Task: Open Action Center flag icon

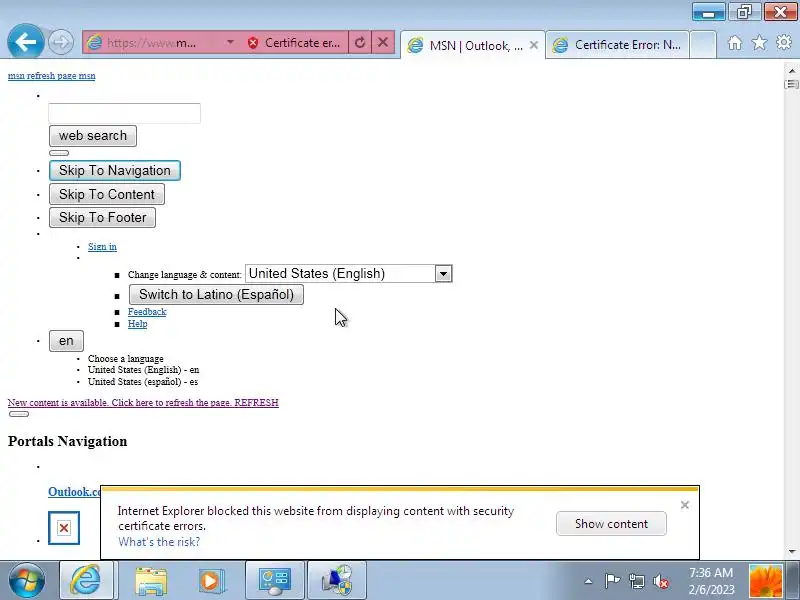Action: coord(612,581)
